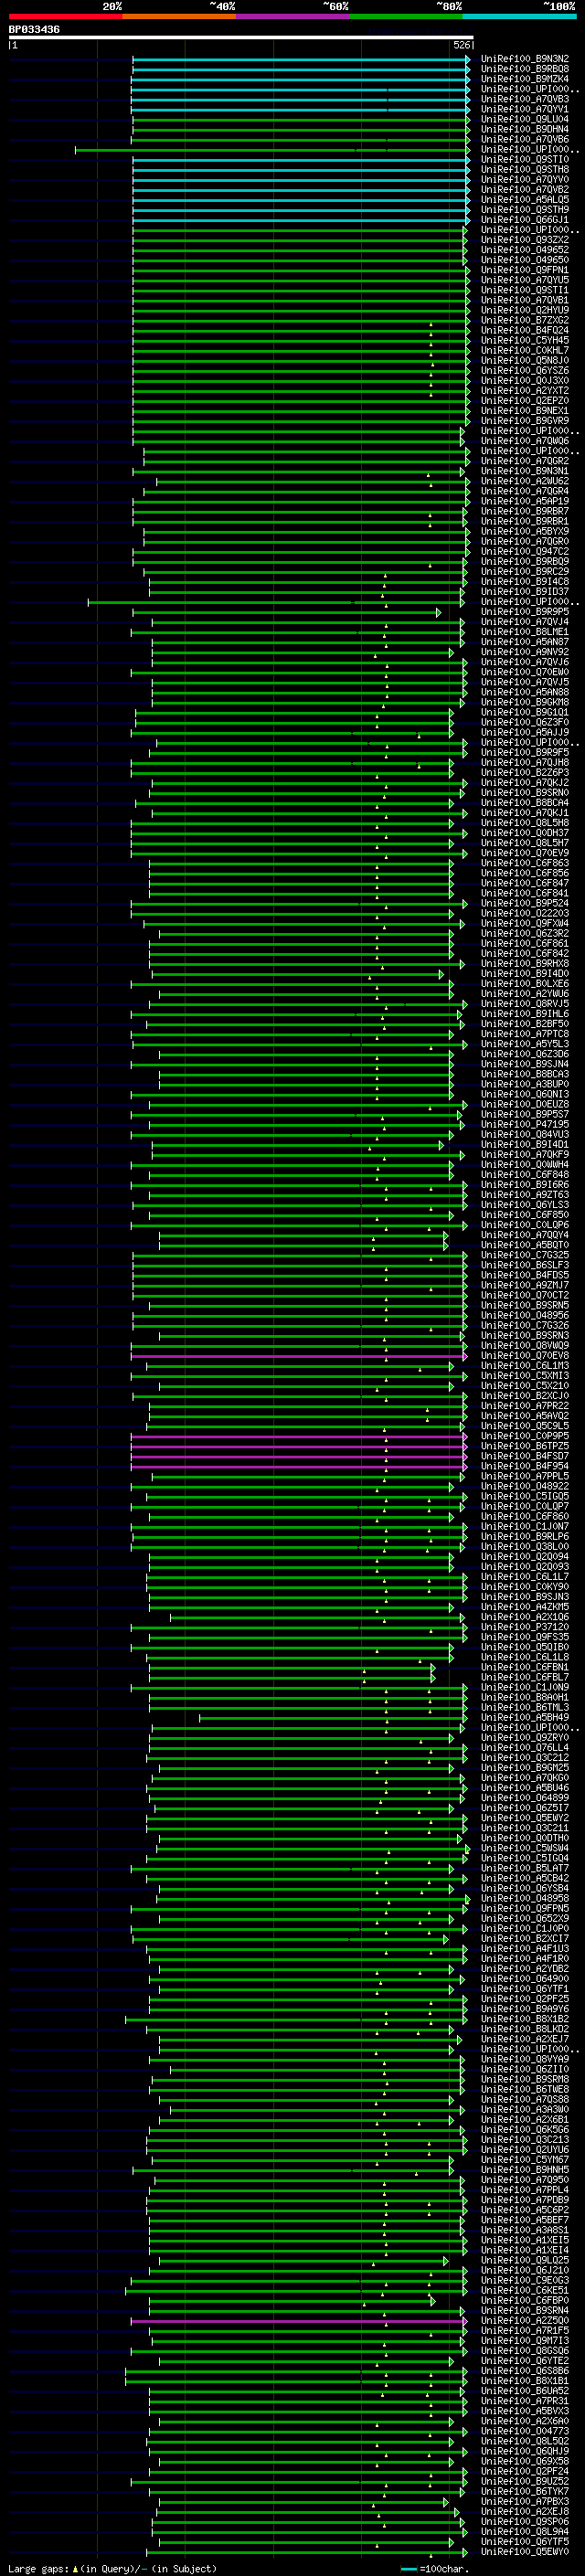Click hit label UniRef100_Q9STI0
Image resolution: width=585 pixels, height=2576 pixels.
pyautogui.click(x=525, y=159)
